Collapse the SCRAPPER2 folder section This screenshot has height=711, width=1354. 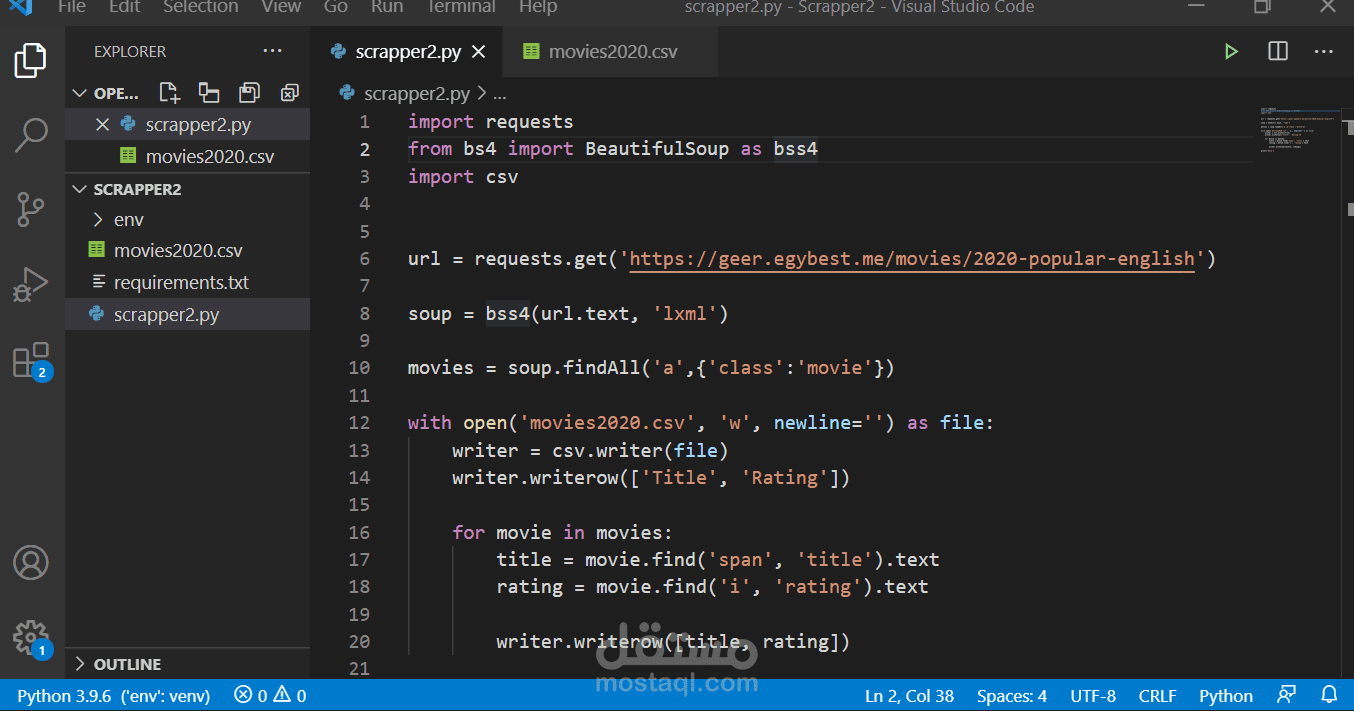137,189
